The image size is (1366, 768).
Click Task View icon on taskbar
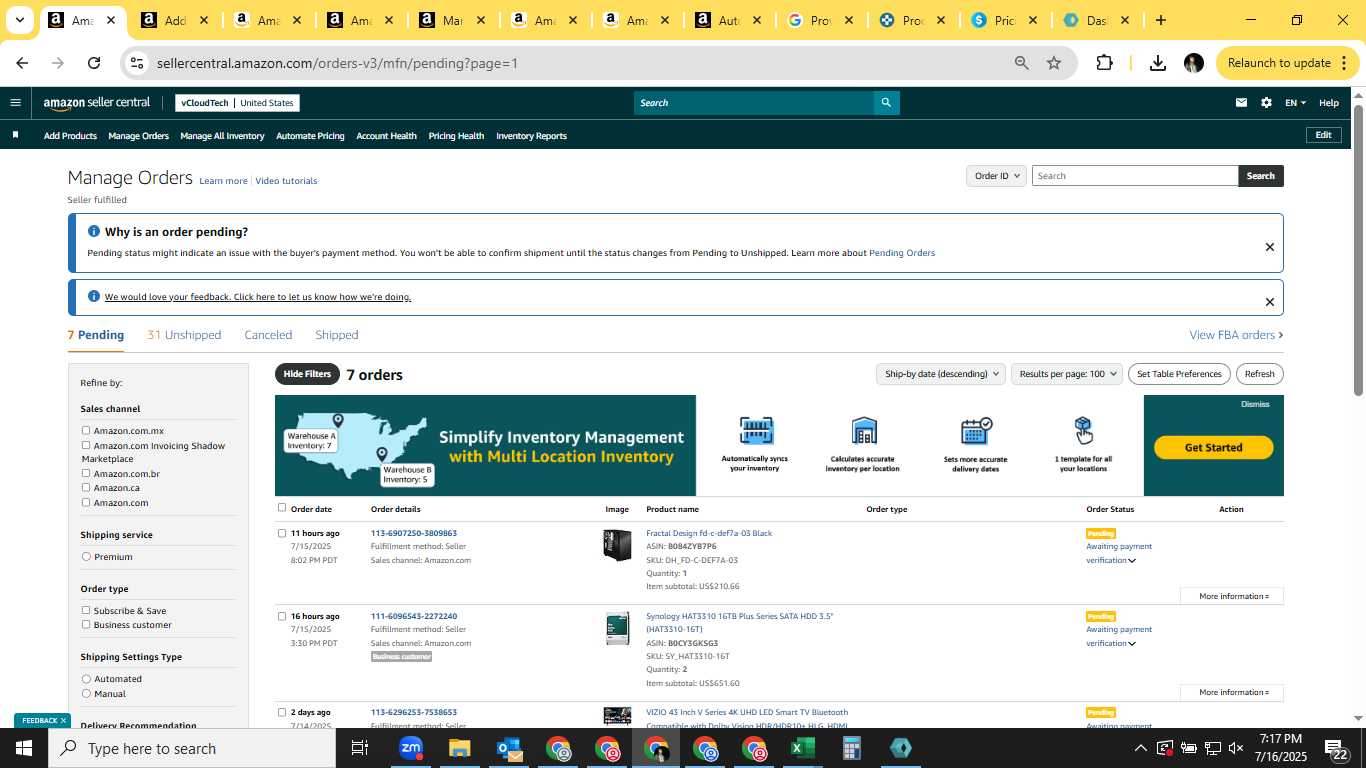[x=360, y=748]
